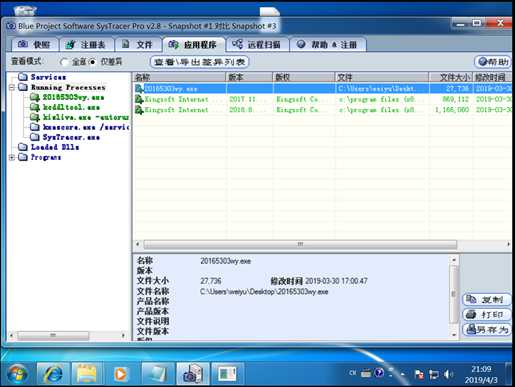Click the SysTracer camera taskbar icon

(x=193, y=374)
